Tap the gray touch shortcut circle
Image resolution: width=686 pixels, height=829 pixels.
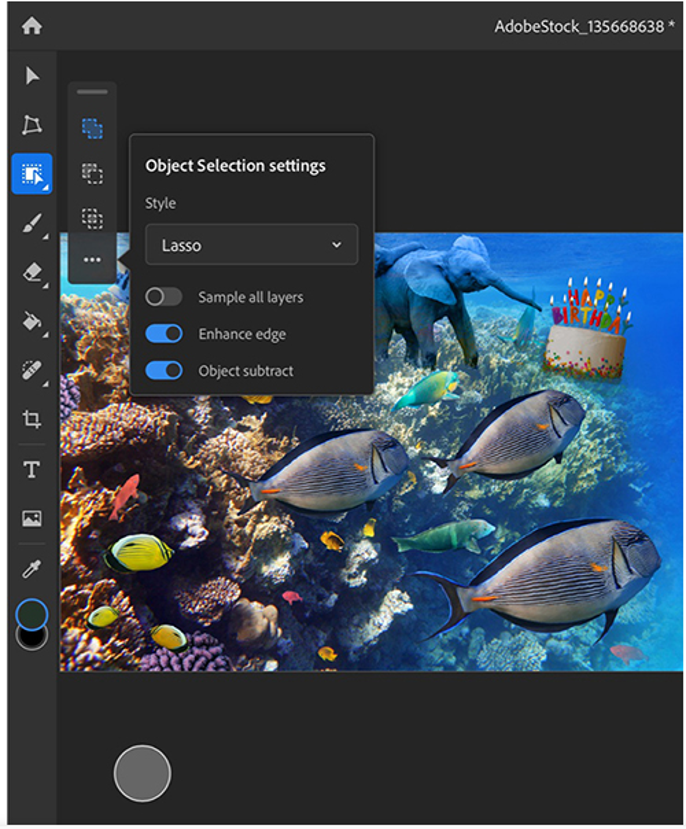142,773
